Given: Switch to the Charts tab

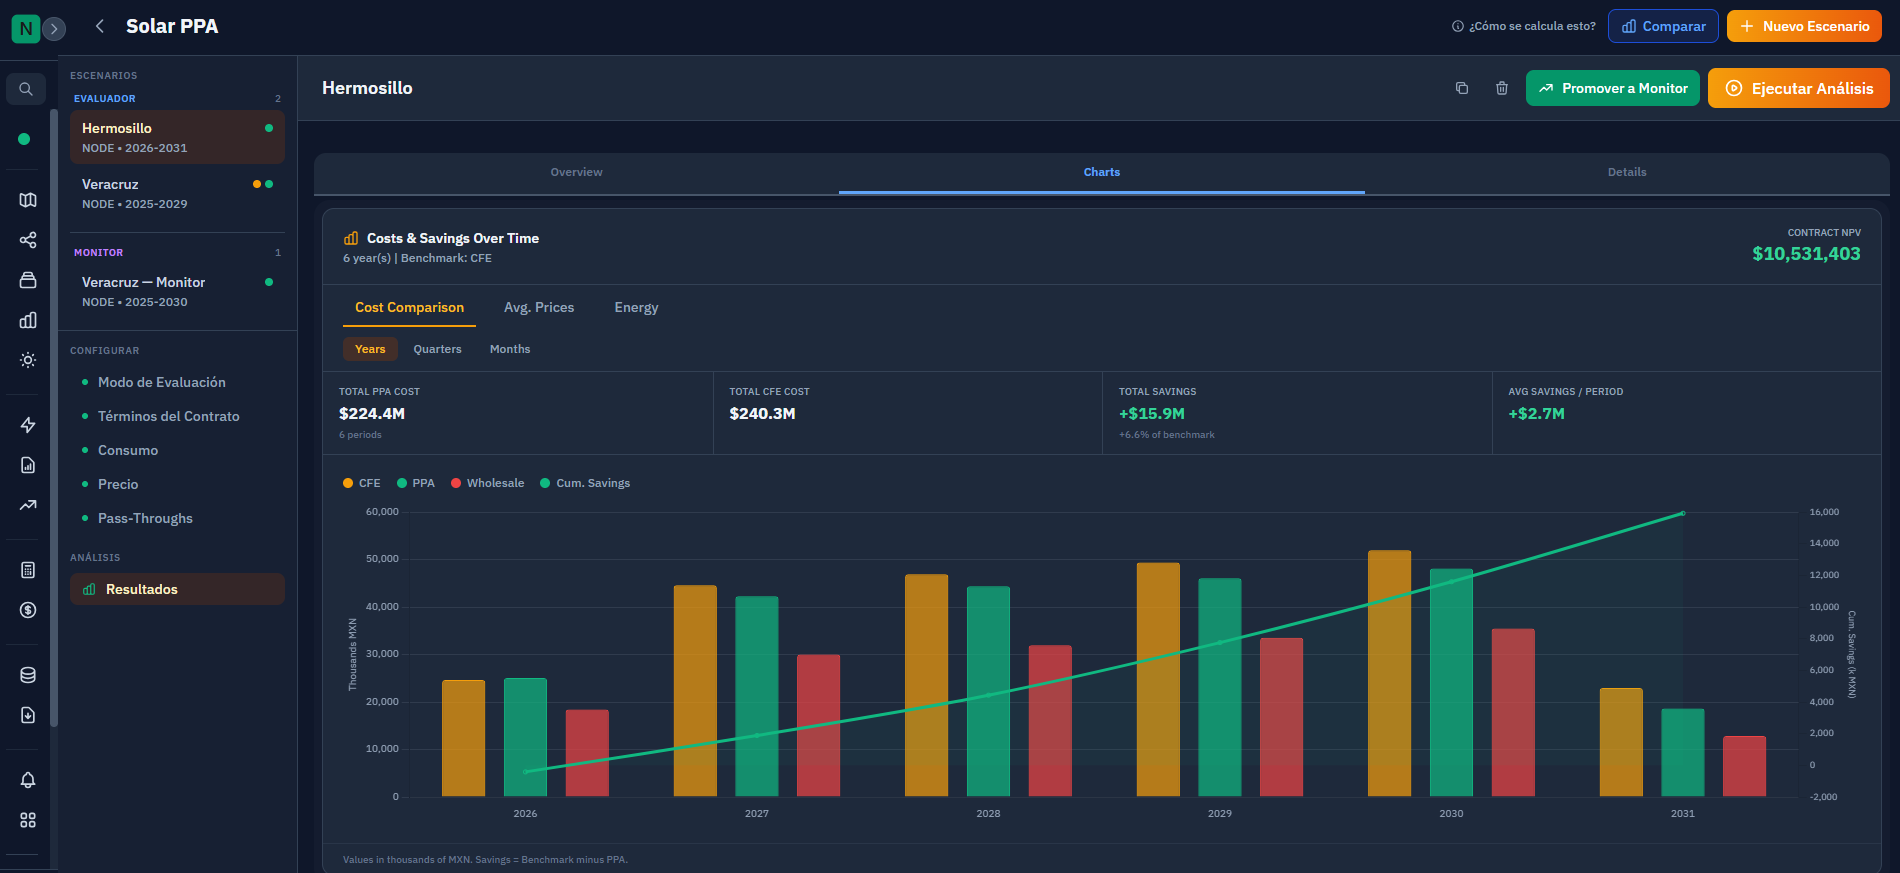Looking at the screenshot, I should coord(1102,172).
